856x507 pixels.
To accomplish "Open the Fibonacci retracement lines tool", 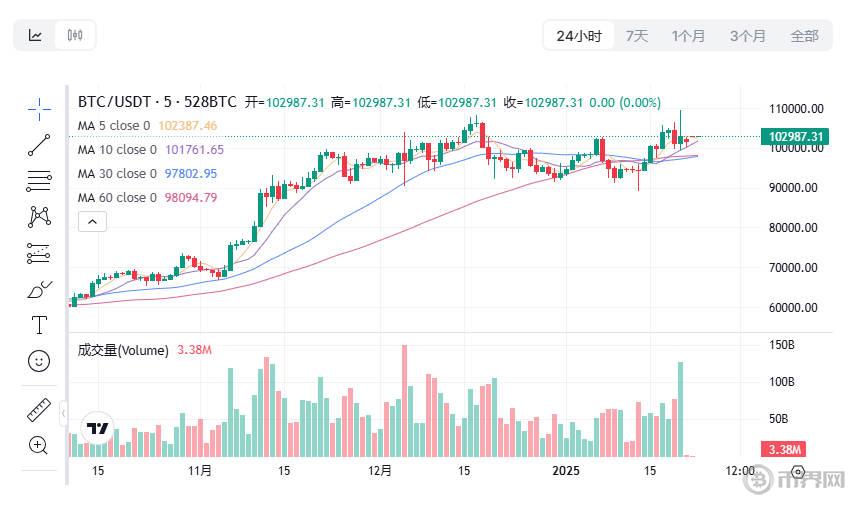I will (x=39, y=181).
